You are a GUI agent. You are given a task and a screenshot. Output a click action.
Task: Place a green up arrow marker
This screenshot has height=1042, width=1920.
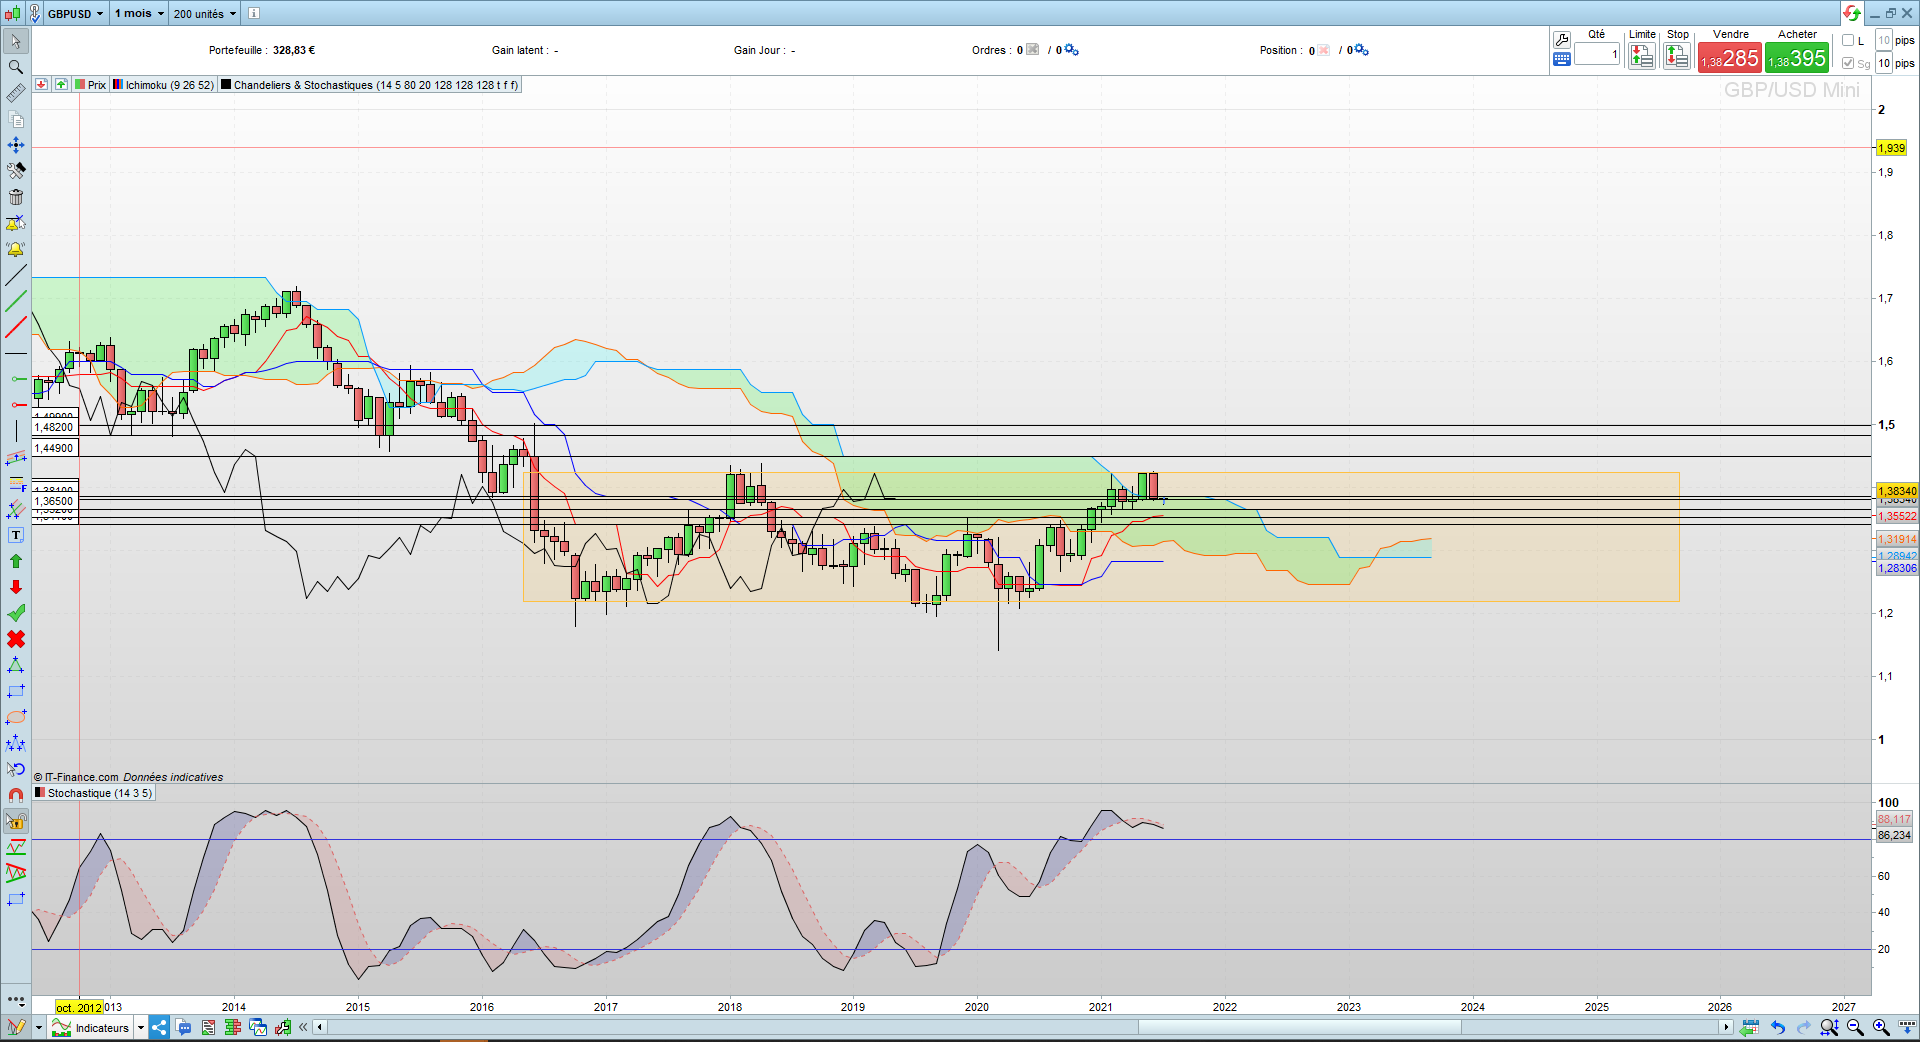click(16, 561)
